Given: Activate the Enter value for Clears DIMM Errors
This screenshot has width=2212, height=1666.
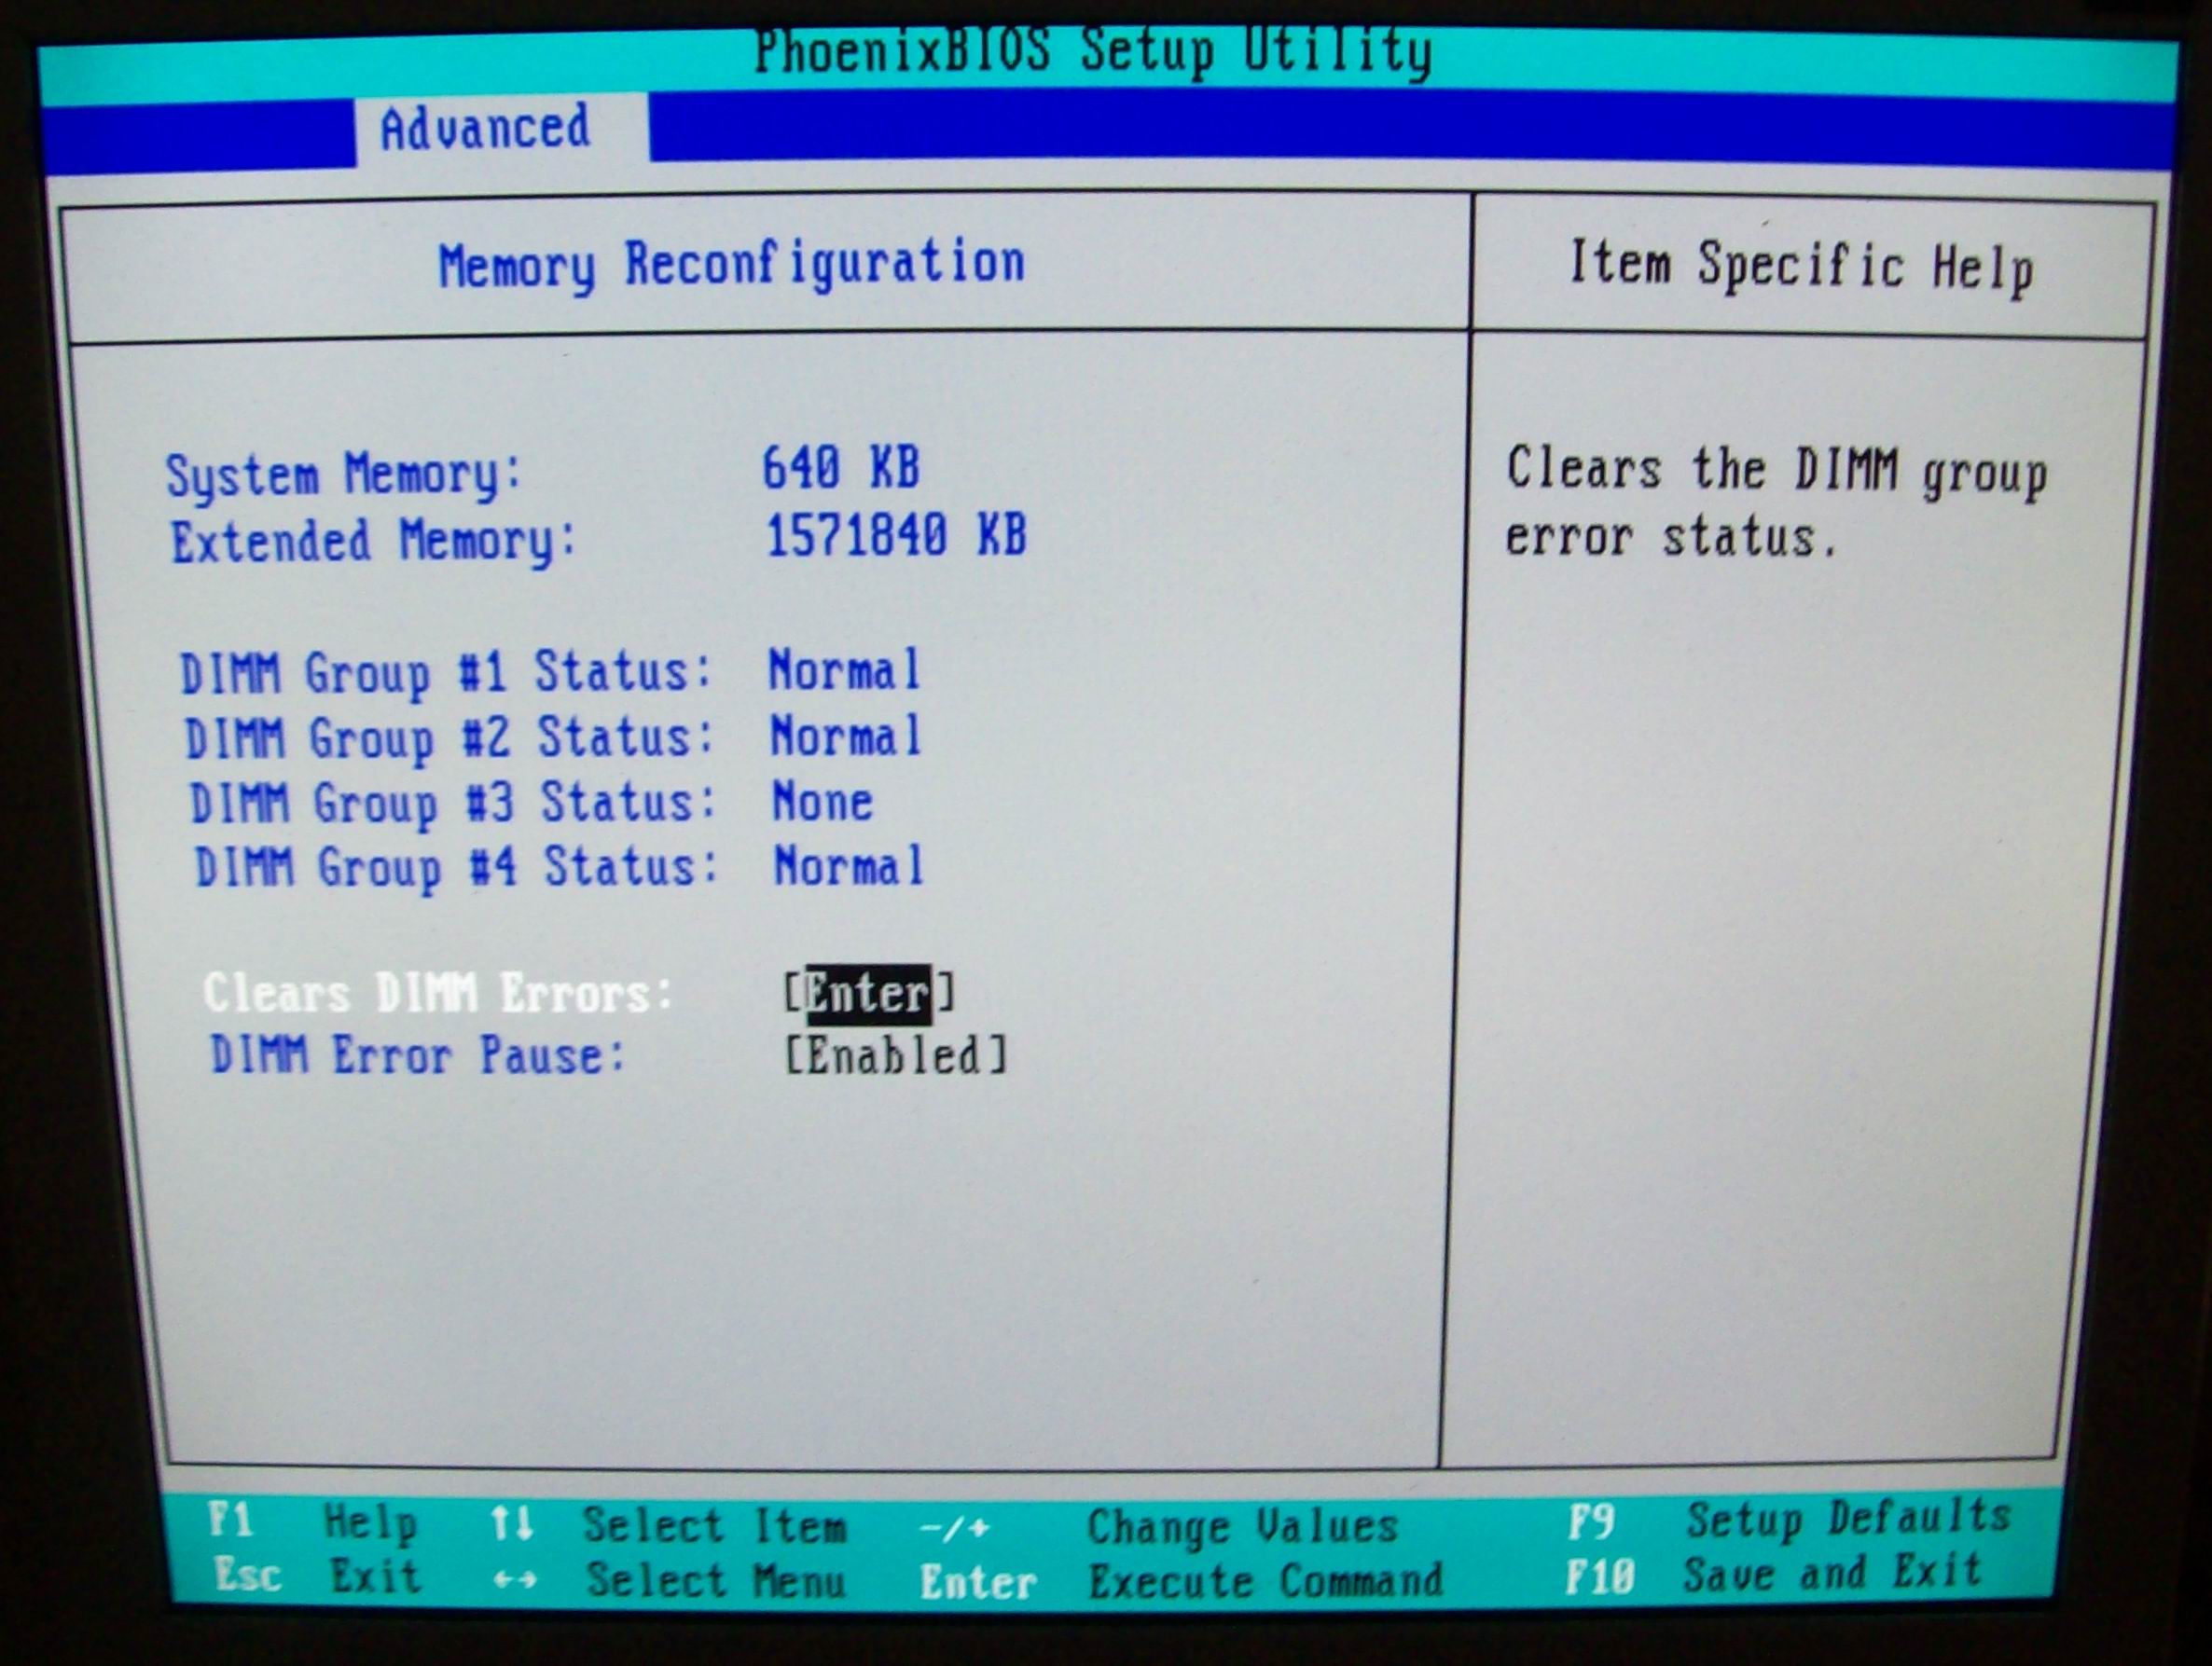Looking at the screenshot, I should 868,994.
